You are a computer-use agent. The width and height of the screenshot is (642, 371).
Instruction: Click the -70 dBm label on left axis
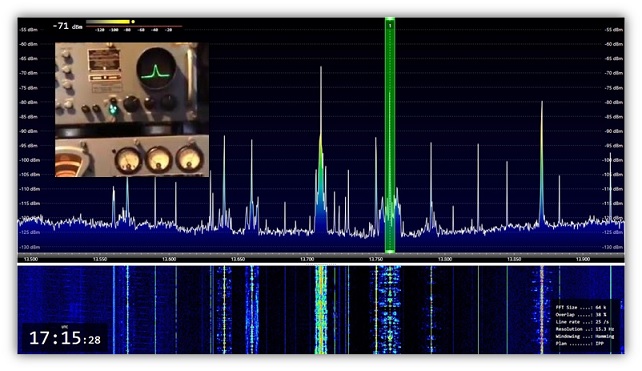(x=29, y=73)
